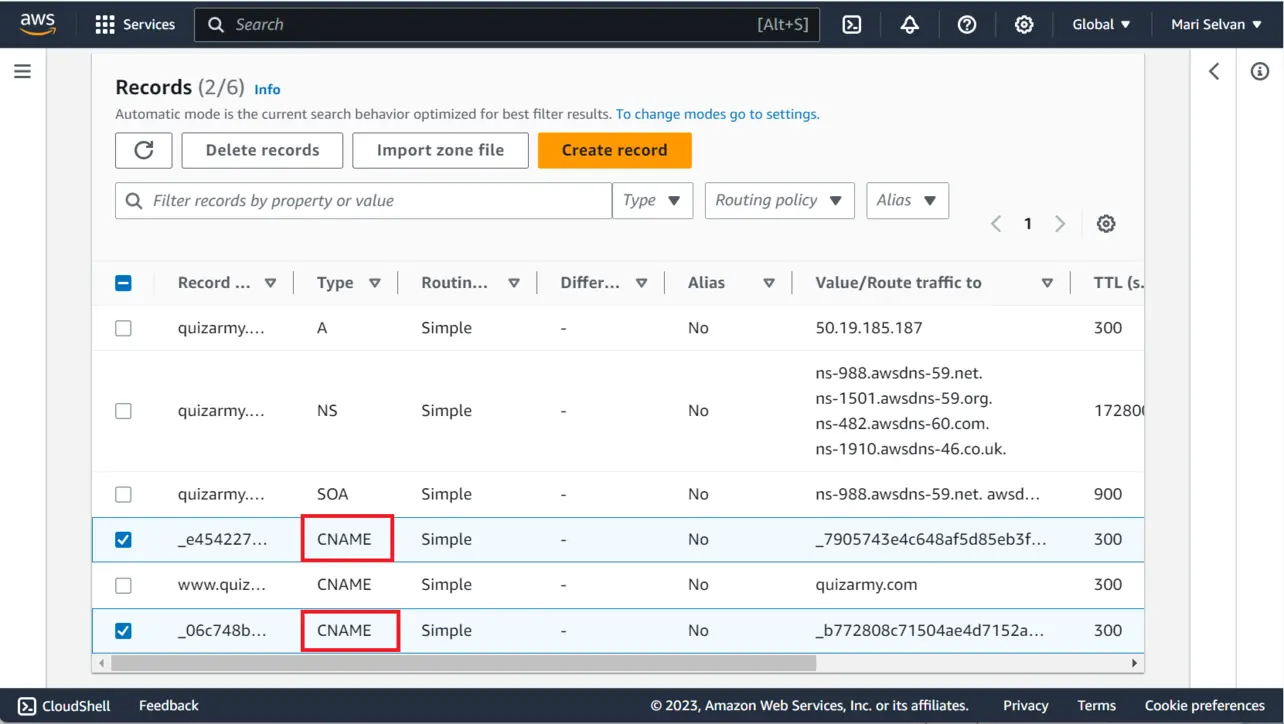
Task: Open the Privacy link
Action: tap(1026, 705)
